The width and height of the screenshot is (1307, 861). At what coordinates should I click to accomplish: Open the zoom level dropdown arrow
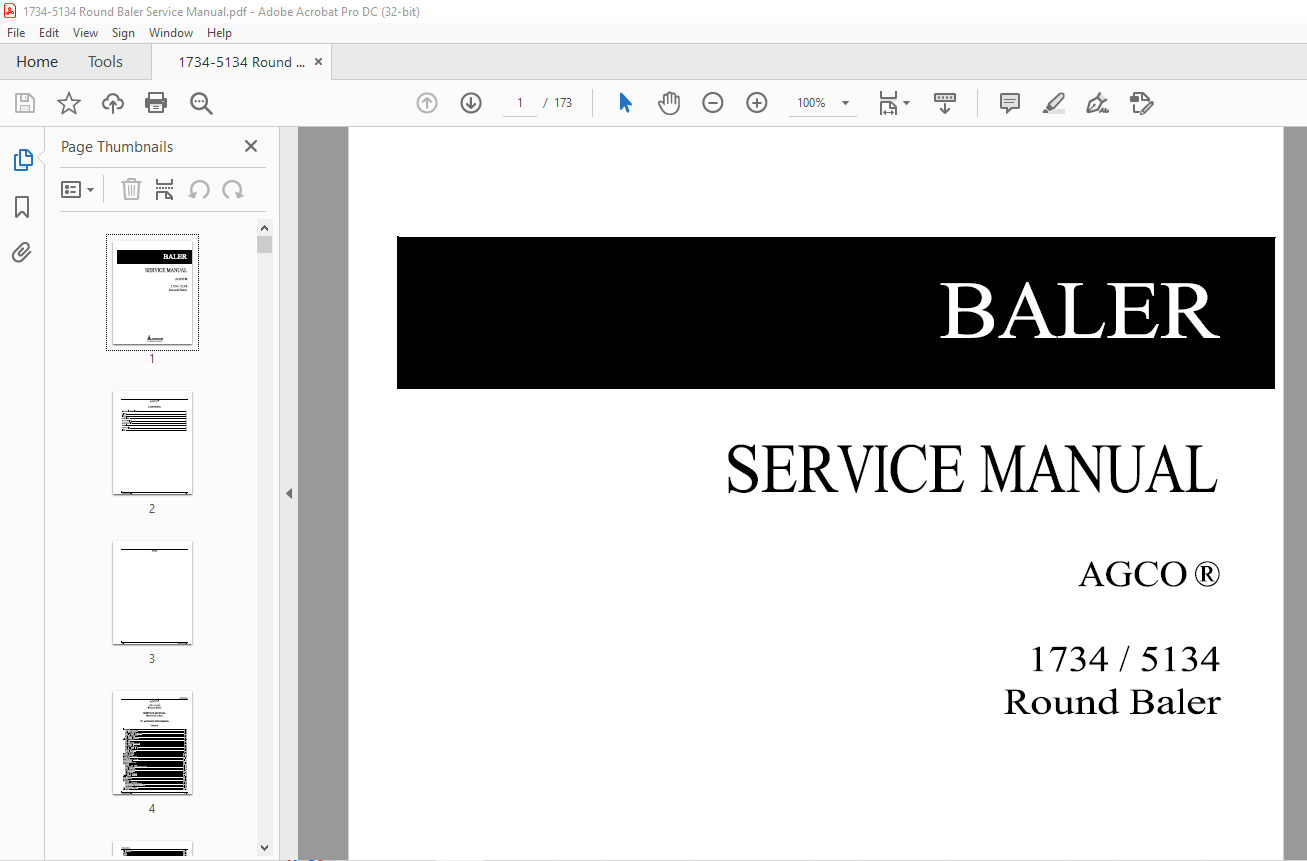click(845, 103)
